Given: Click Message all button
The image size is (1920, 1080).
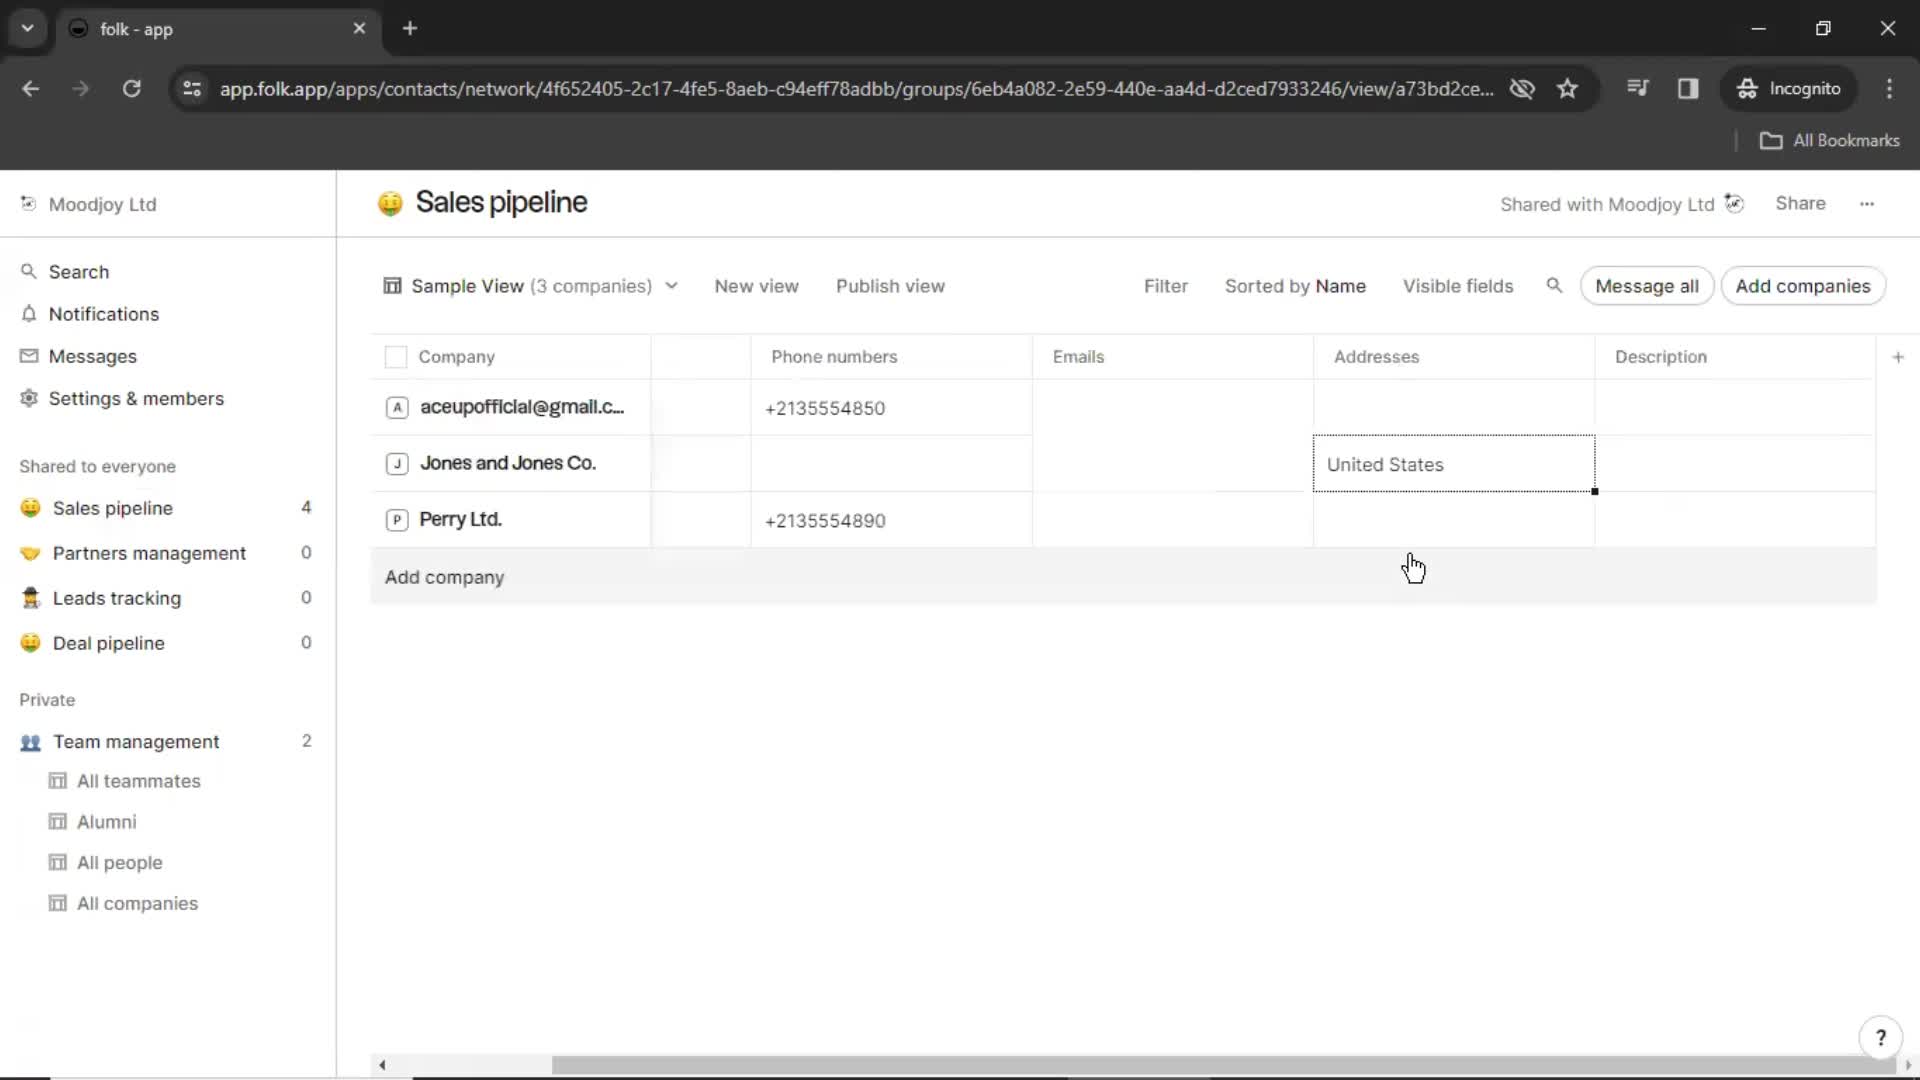Looking at the screenshot, I should pyautogui.click(x=1647, y=286).
